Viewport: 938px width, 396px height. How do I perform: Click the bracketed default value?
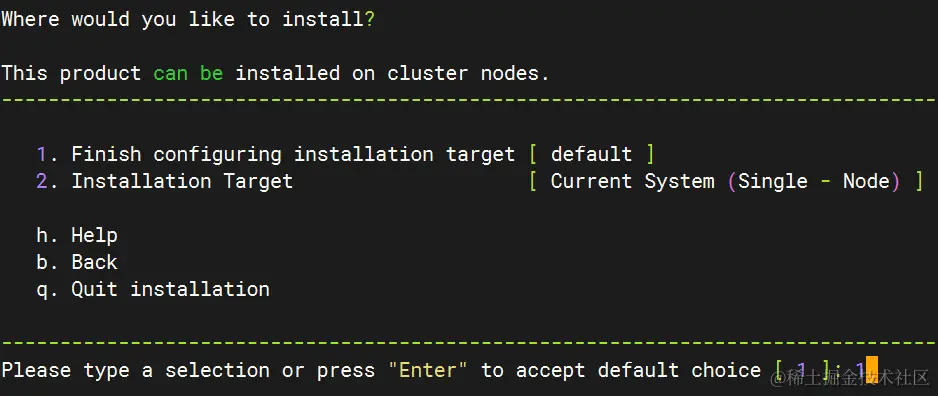click(592, 154)
